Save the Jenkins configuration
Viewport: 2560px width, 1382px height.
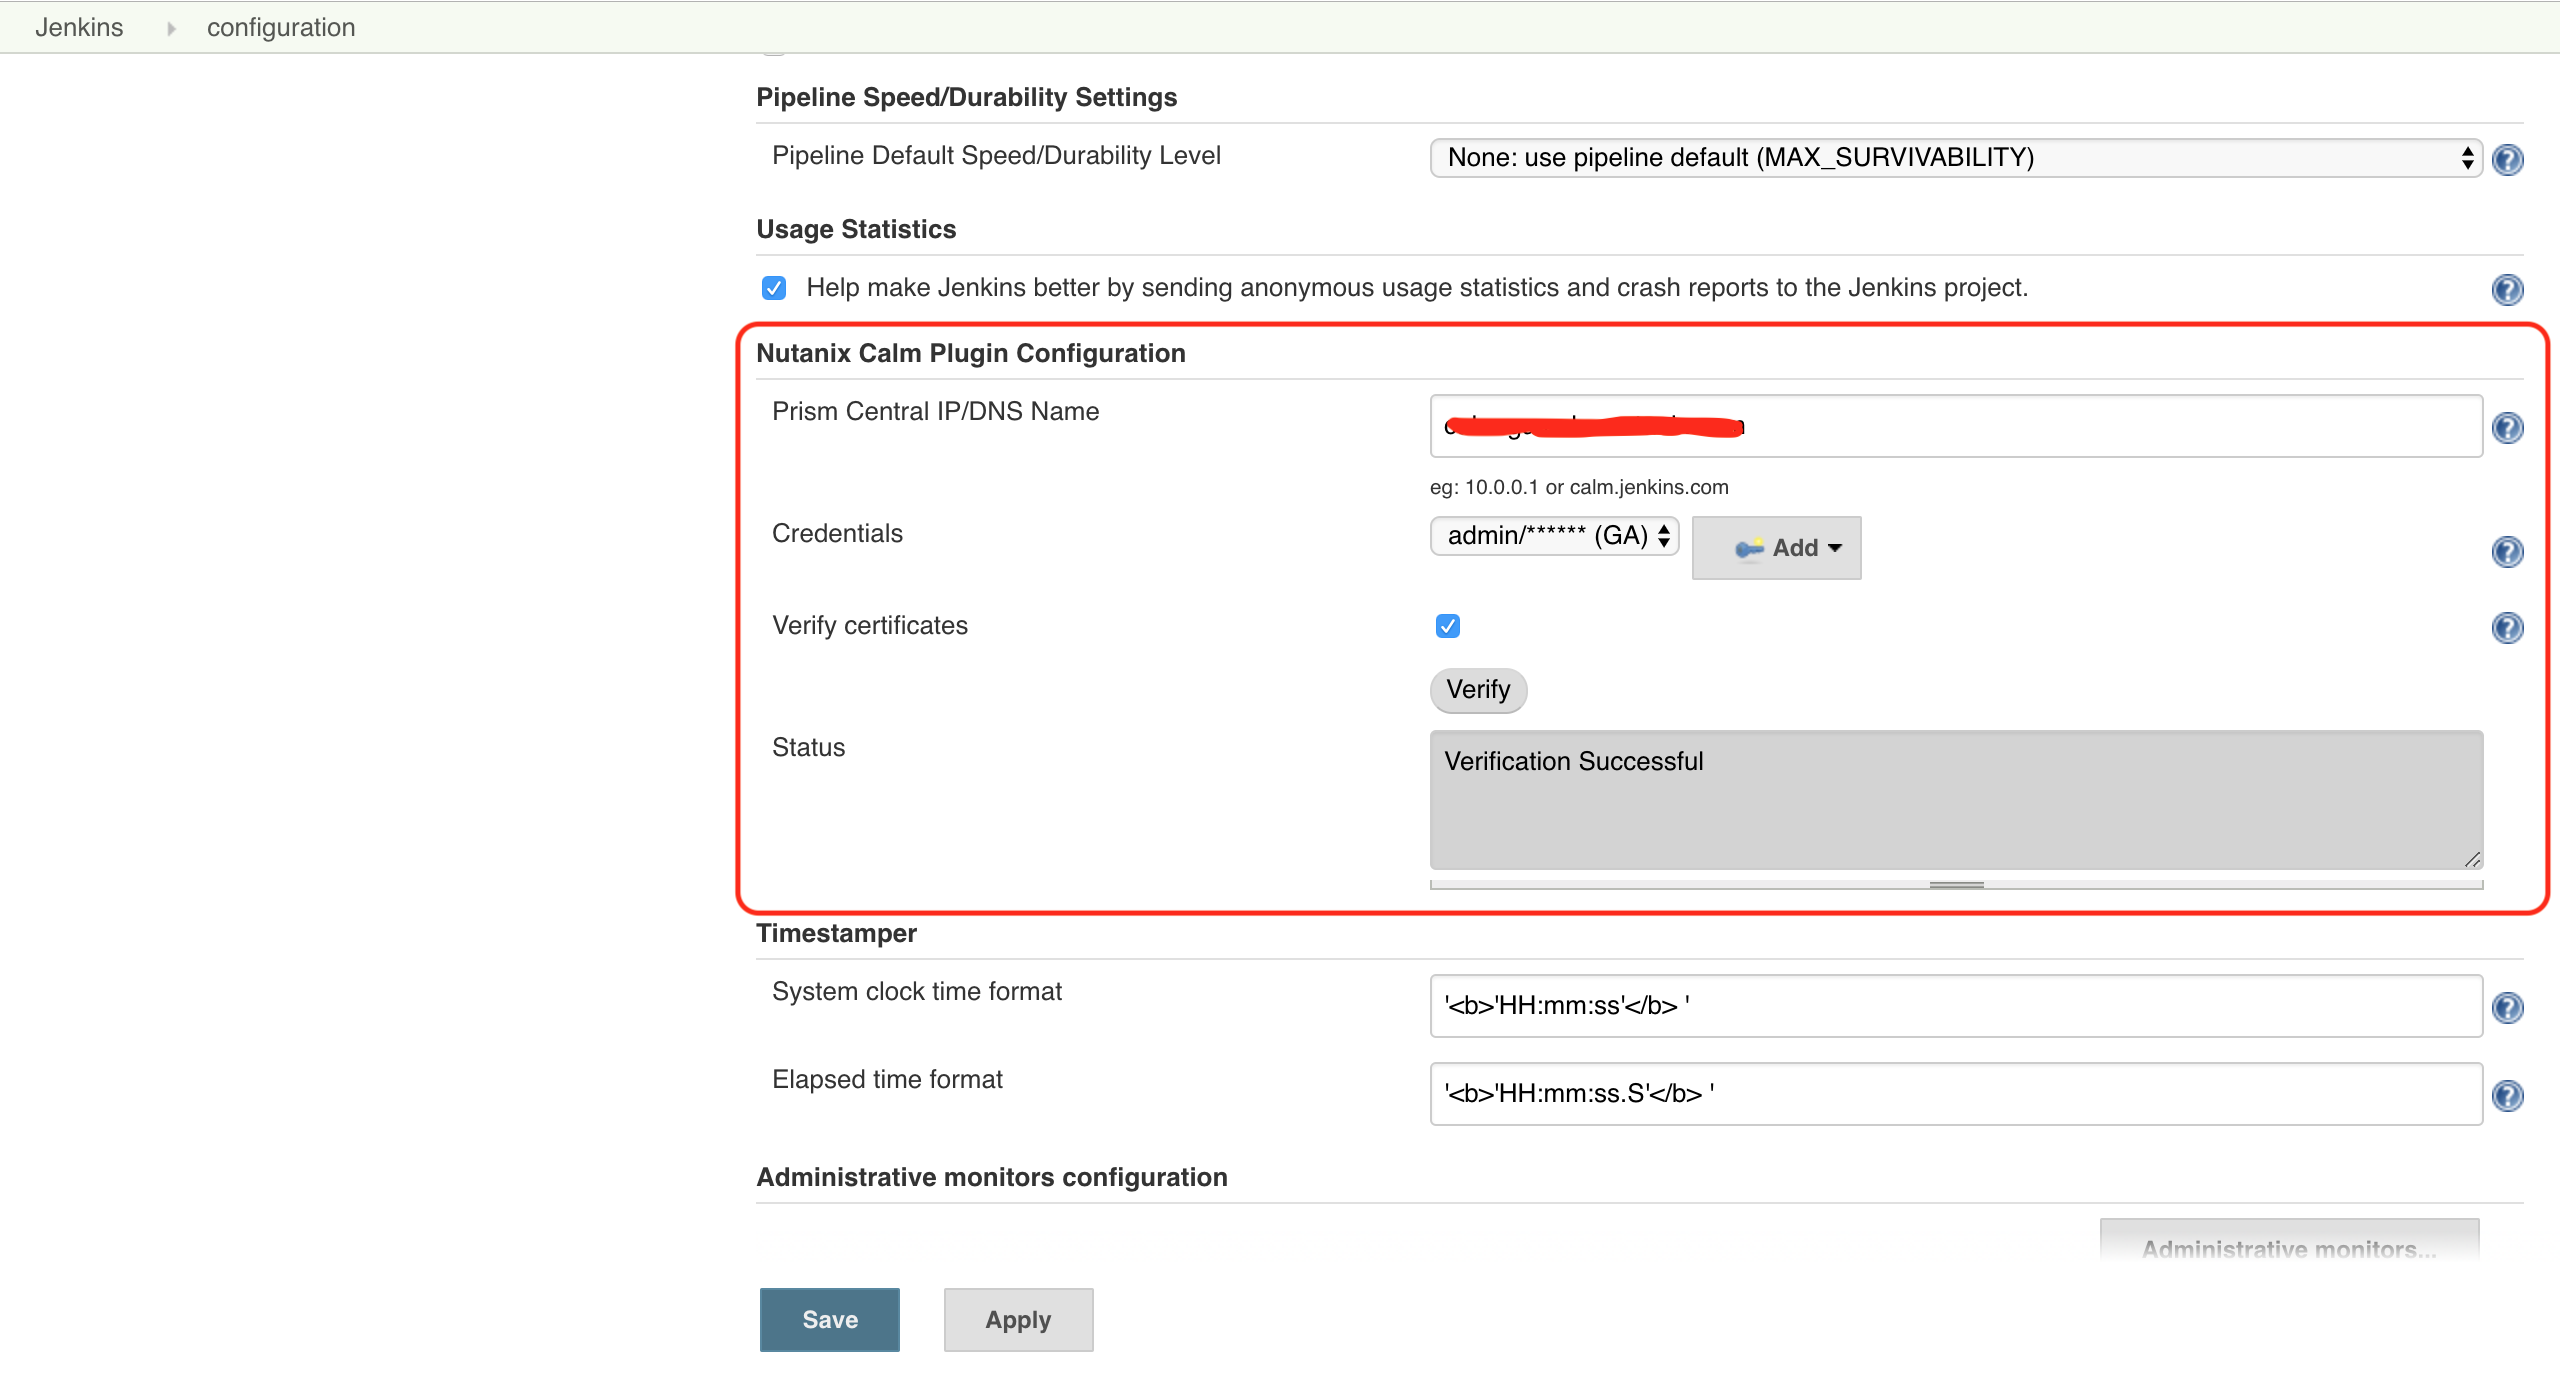click(830, 1320)
